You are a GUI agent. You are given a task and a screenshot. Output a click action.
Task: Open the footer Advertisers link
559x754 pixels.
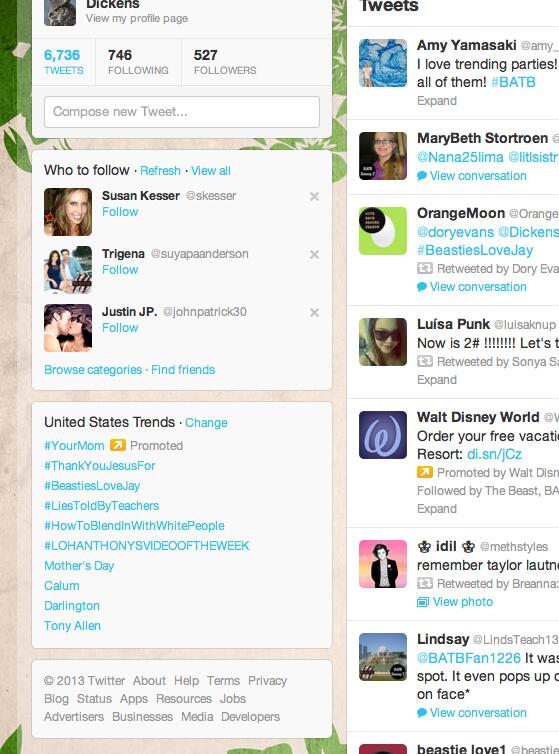(74, 717)
